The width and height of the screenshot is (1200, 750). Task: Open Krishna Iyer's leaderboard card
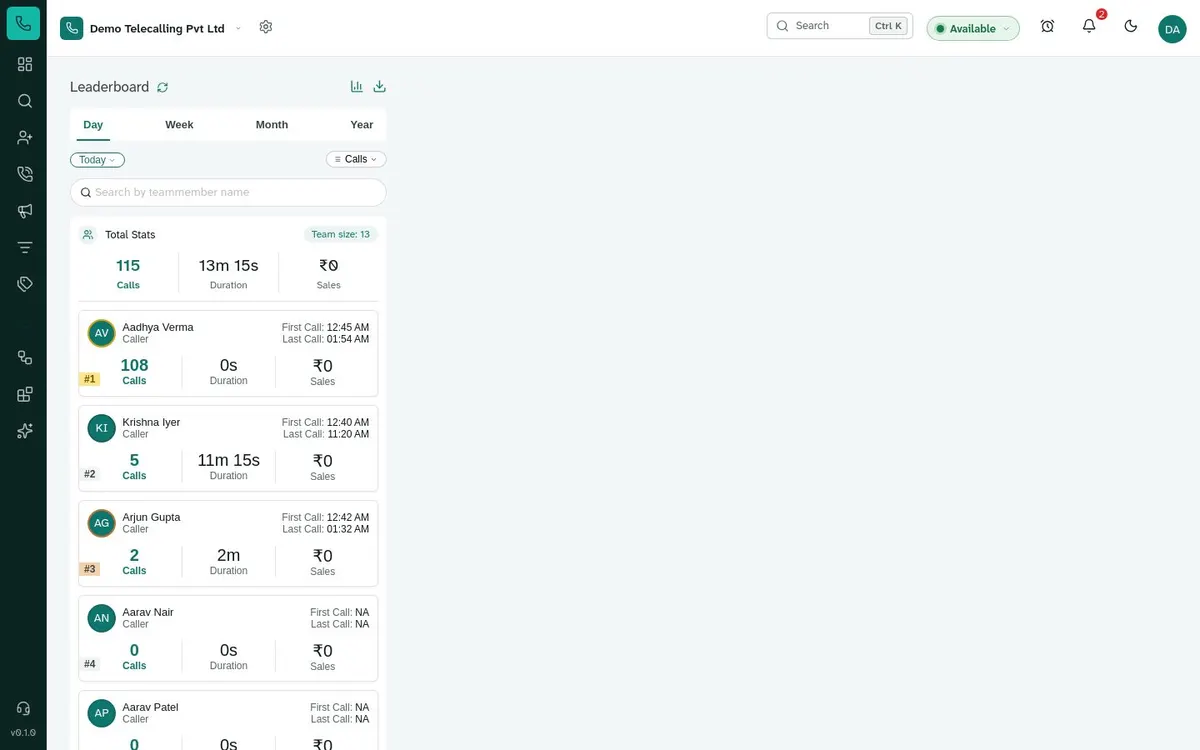228,448
